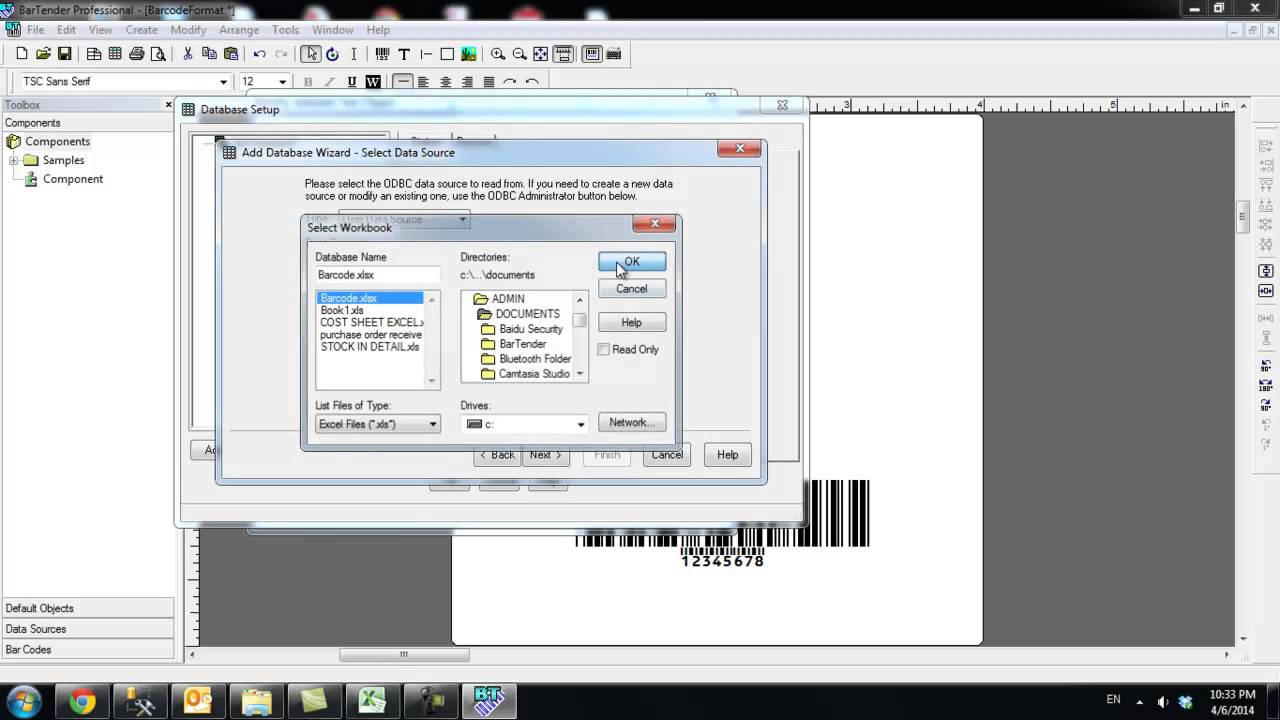Select the barcode creation tool

[382, 54]
